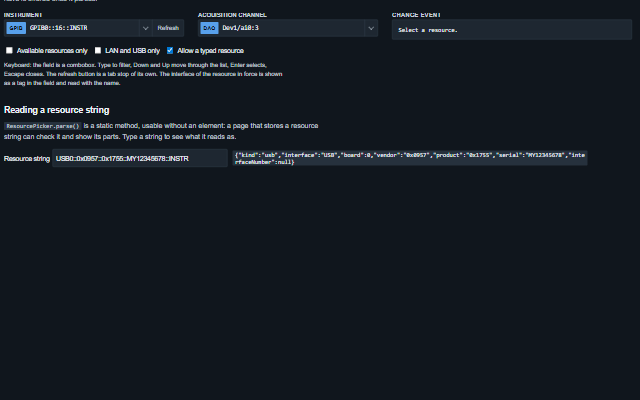Uncheck Allow a typed resource
640x400 pixels.
[x=170, y=51]
